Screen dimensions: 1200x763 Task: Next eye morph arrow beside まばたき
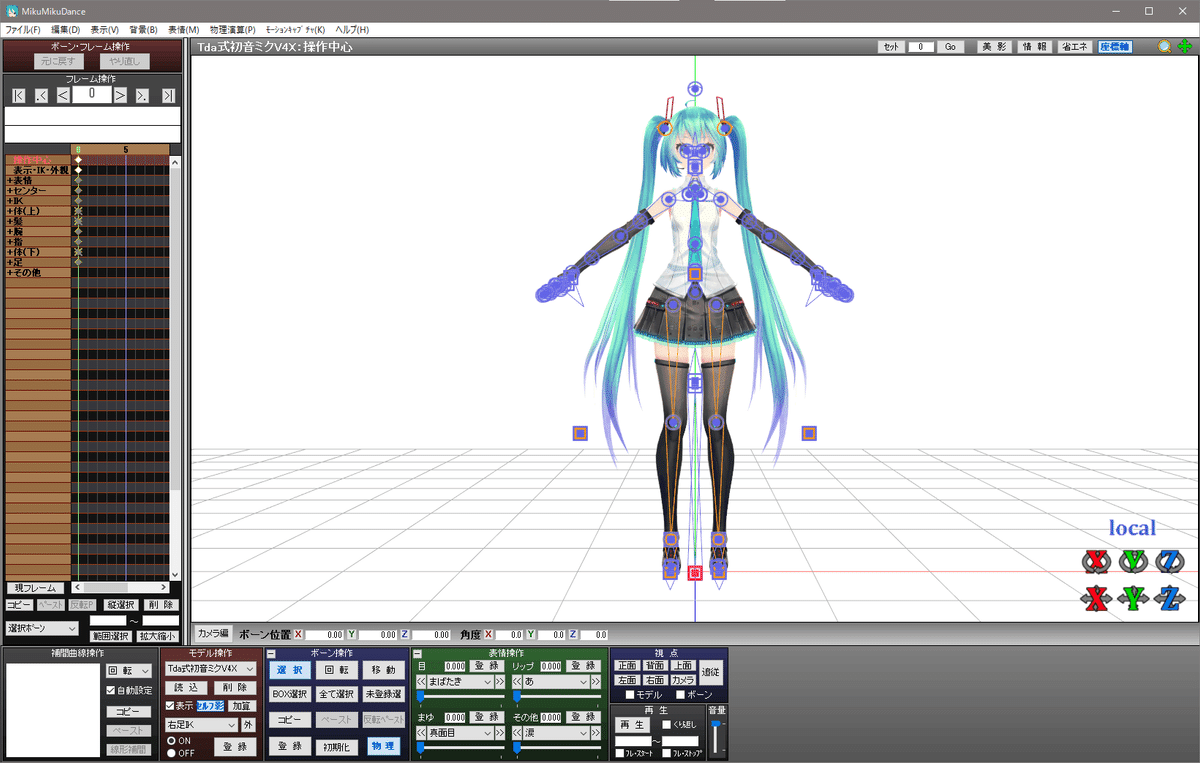coord(500,681)
